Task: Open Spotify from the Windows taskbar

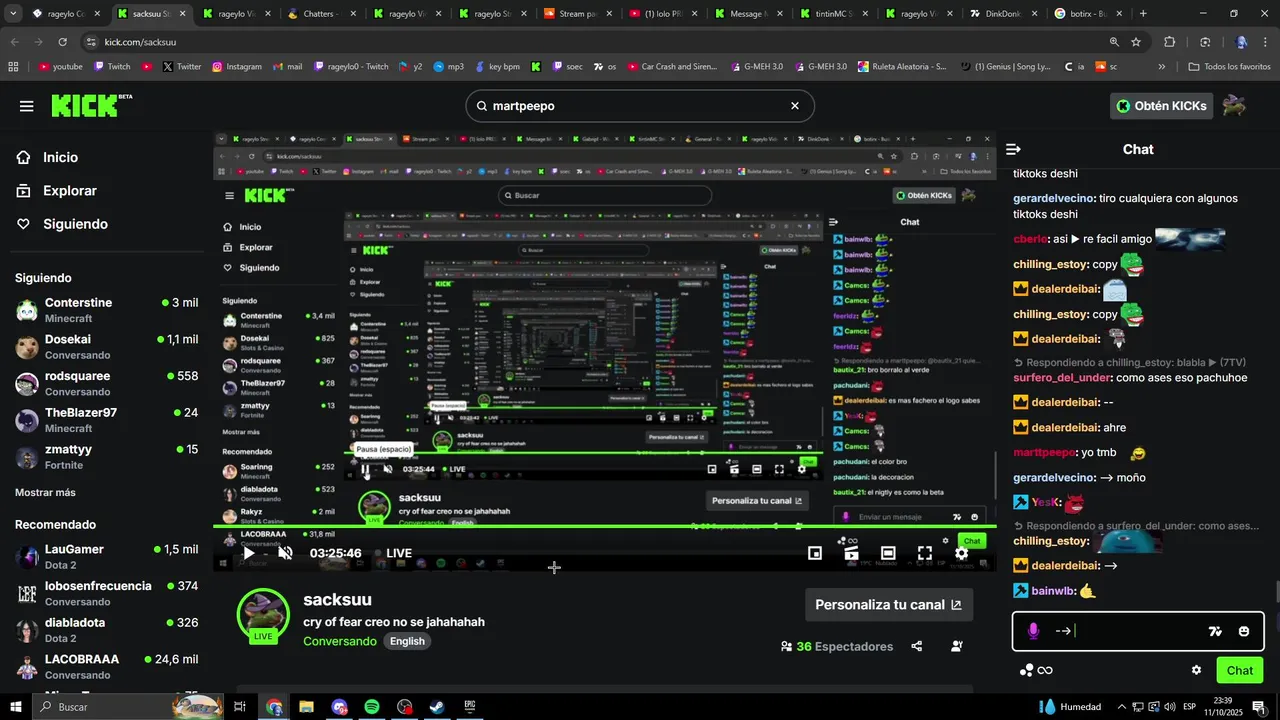Action: click(372, 707)
